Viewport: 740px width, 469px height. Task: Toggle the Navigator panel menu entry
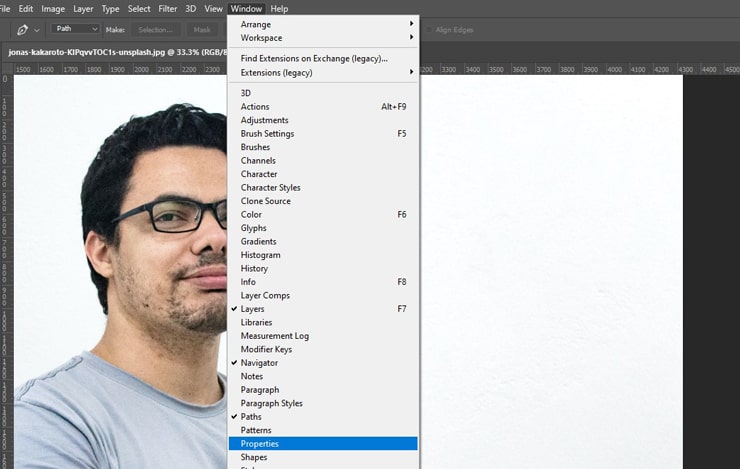(259, 363)
